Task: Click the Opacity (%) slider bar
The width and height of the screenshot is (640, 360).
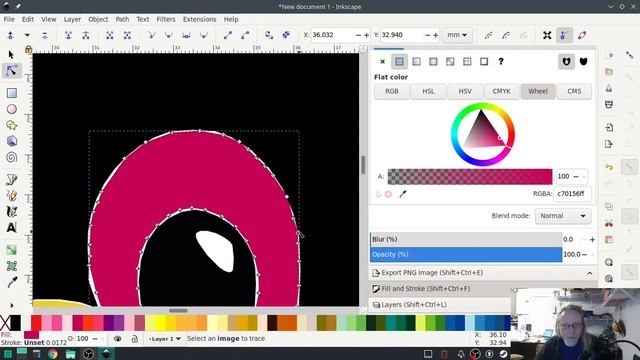Action: (x=466, y=255)
